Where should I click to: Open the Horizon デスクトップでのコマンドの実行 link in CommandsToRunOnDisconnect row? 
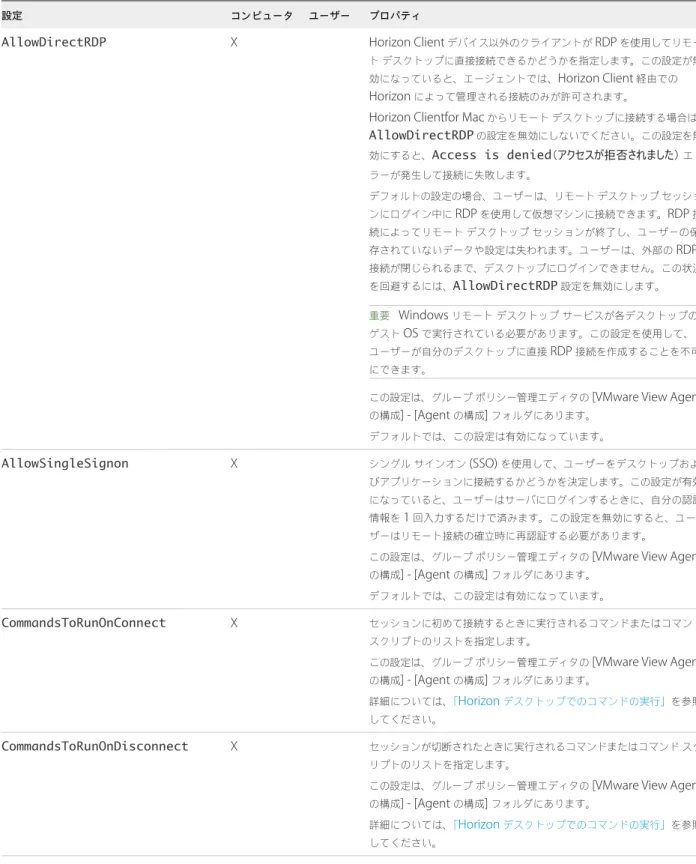click(560, 824)
